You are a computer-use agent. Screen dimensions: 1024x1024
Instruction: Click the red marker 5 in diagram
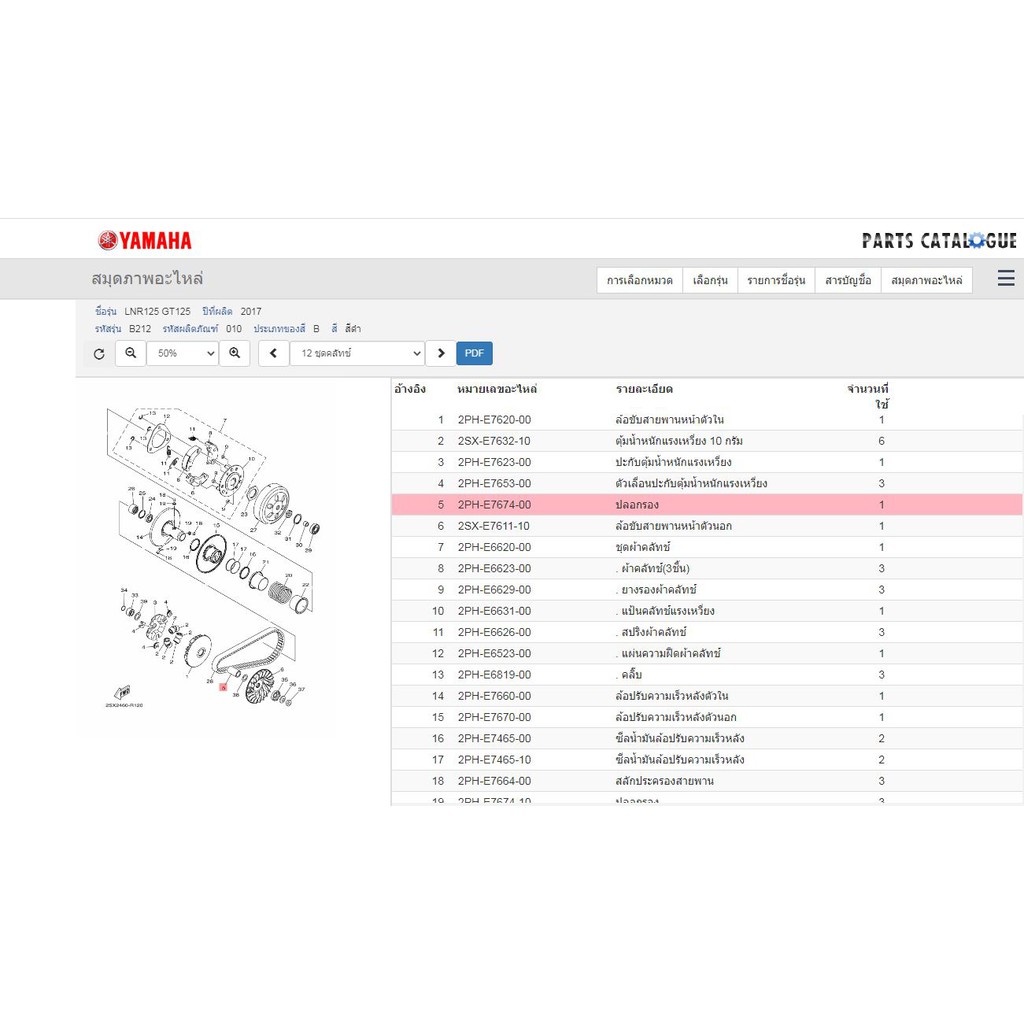(x=223, y=688)
